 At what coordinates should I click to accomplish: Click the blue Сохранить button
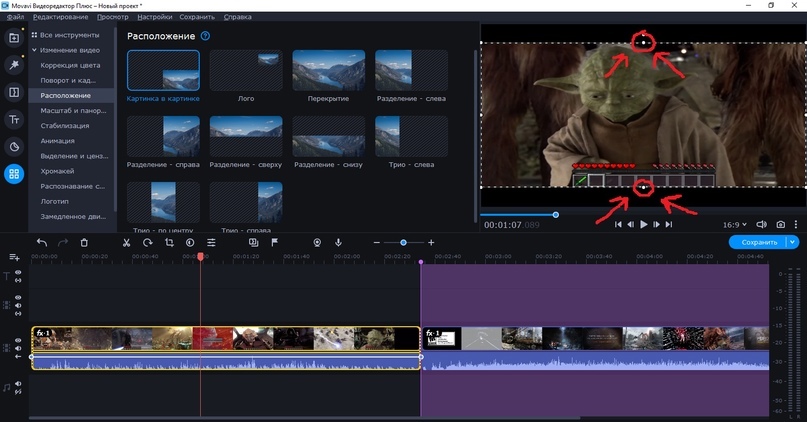758,242
